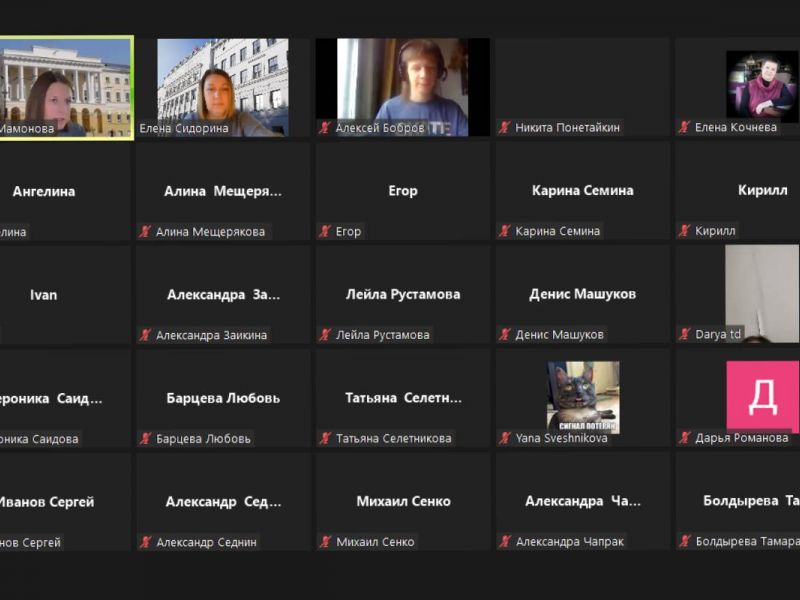
Task: Click muted mic icon beside Yana Sveshnikova
Action: click(505, 438)
